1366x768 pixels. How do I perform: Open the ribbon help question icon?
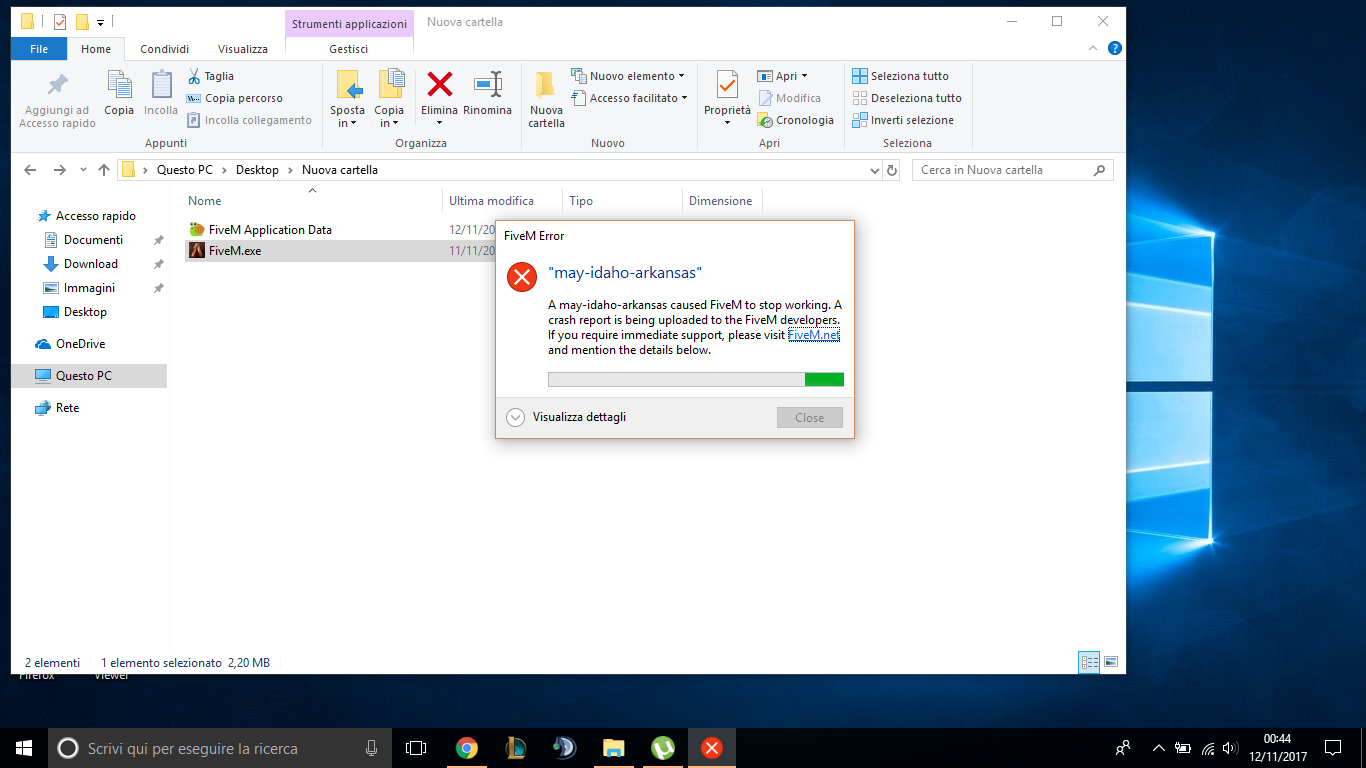click(x=1115, y=48)
